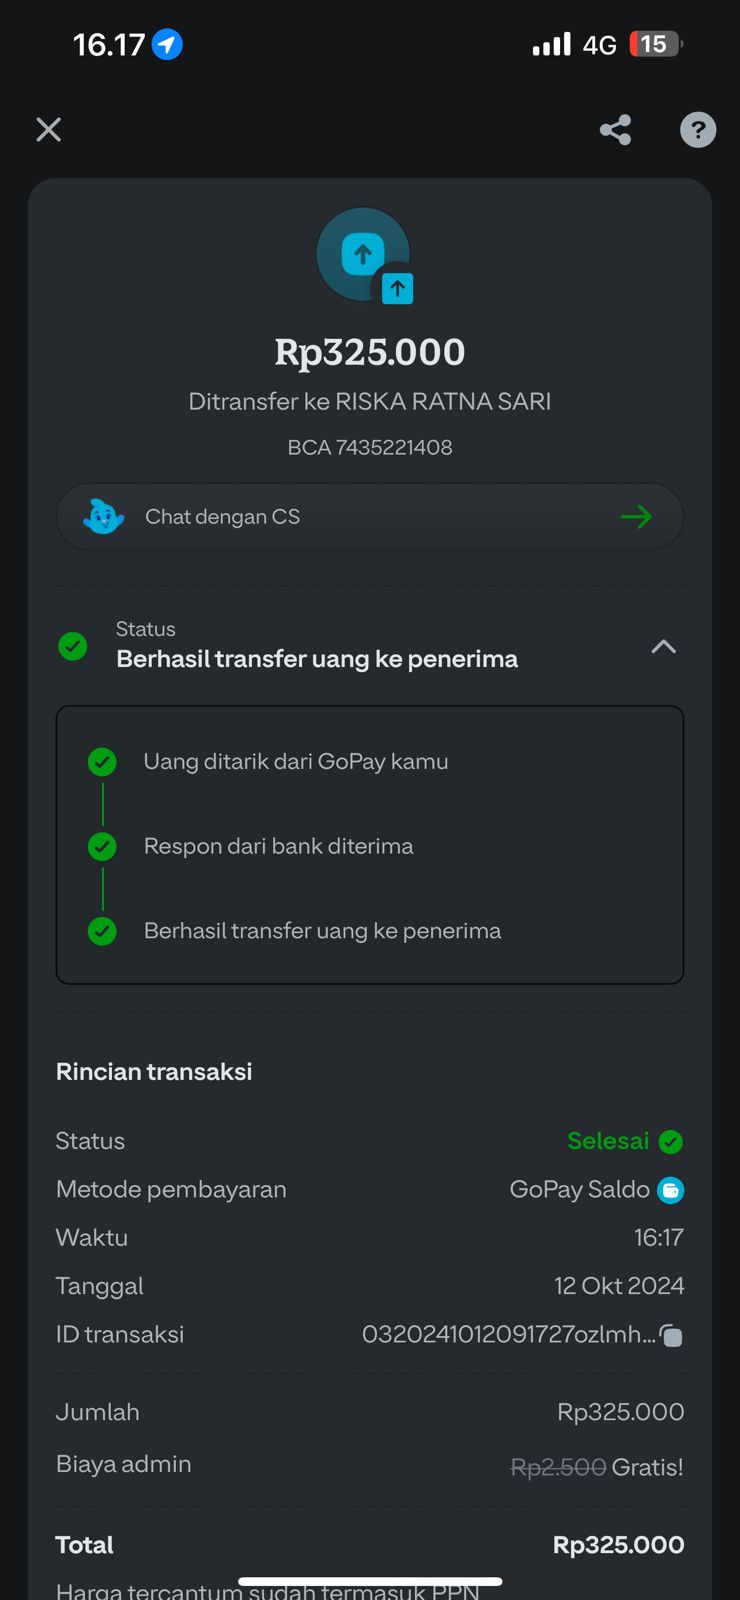
Task: Collapse the Status section chevron
Action: [663, 647]
